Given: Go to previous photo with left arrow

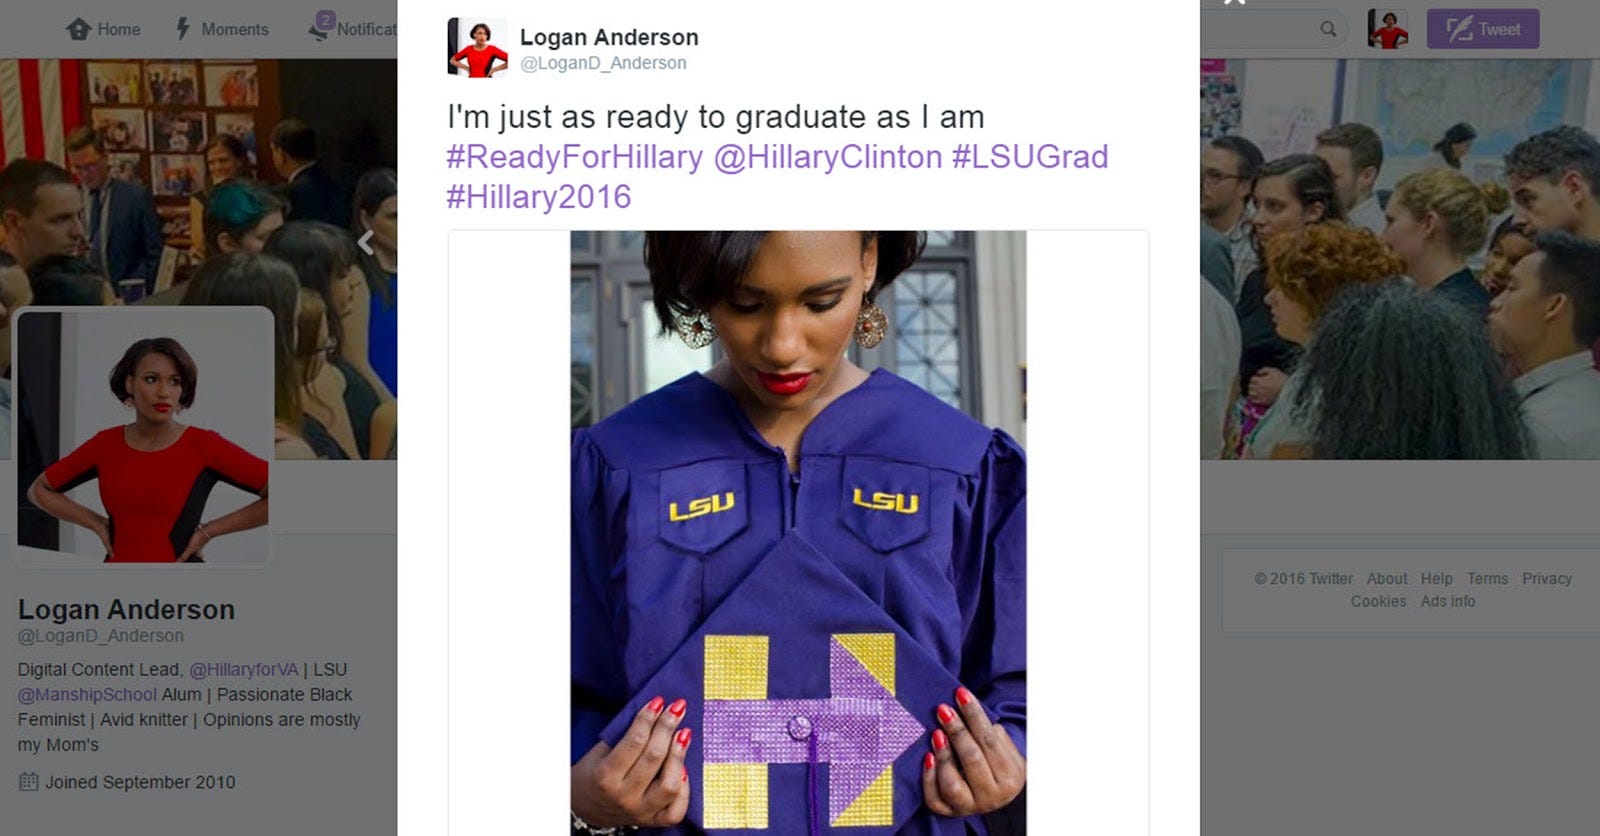Looking at the screenshot, I should [366, 242].
